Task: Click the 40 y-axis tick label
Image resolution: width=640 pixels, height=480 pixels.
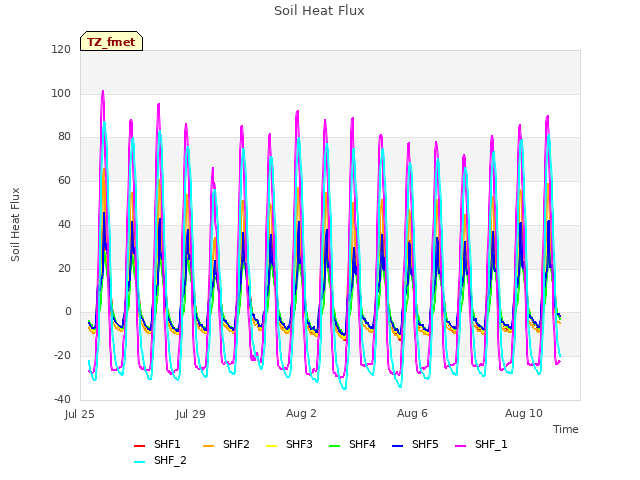Action: pos(64,224)
